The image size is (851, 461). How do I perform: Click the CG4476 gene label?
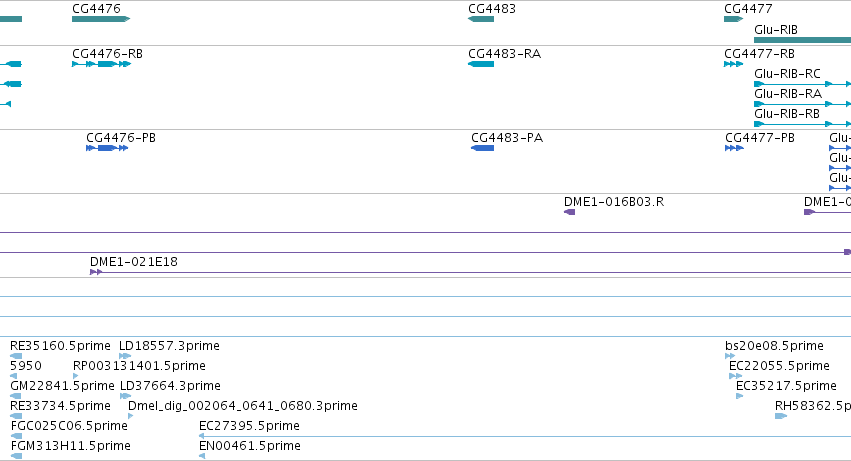tap(96, 9)
